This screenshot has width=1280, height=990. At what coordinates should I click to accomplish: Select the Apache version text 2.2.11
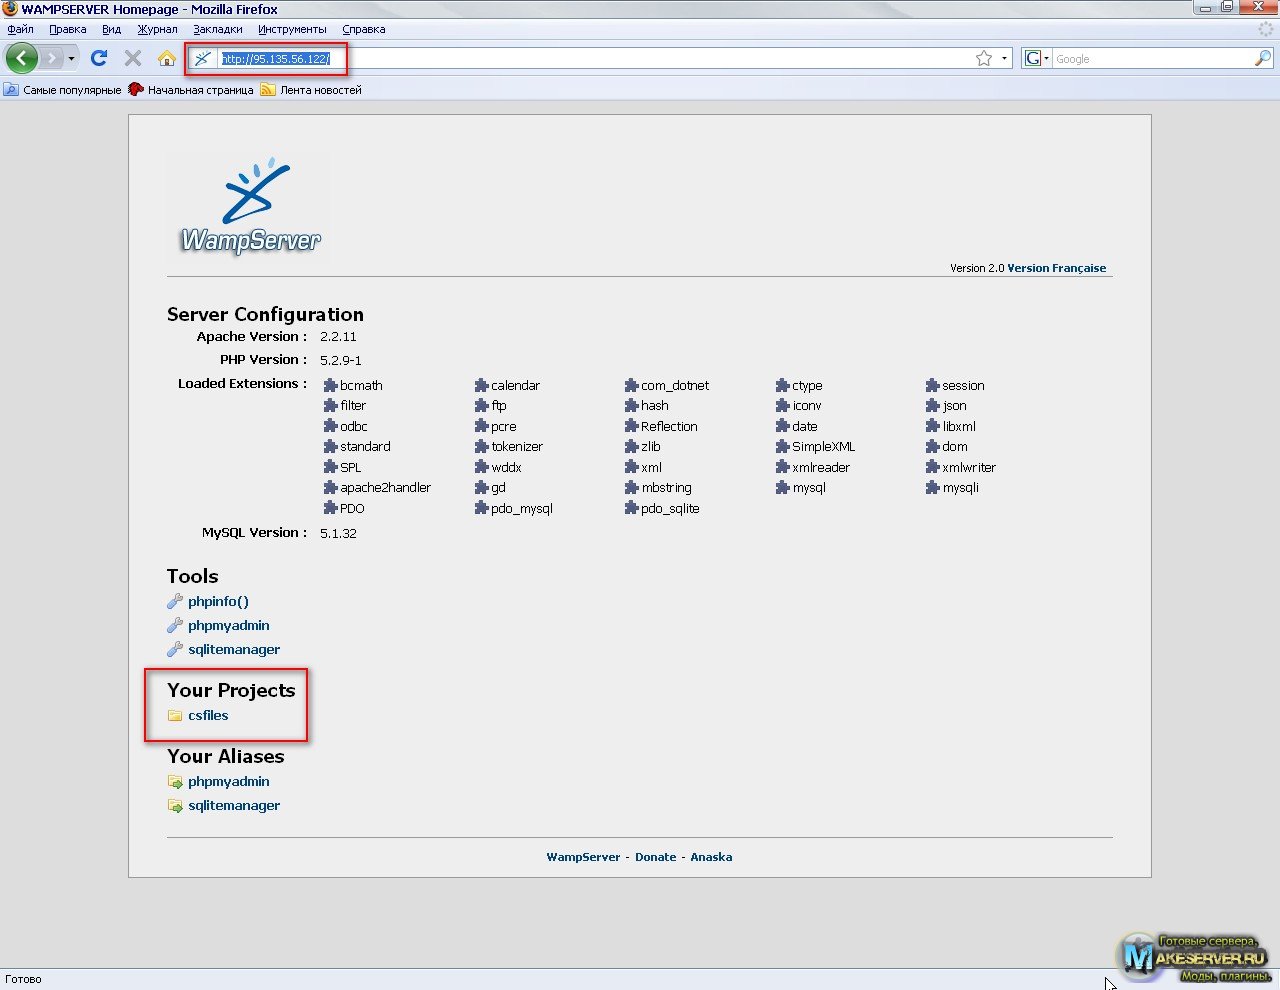coord(338,337)
